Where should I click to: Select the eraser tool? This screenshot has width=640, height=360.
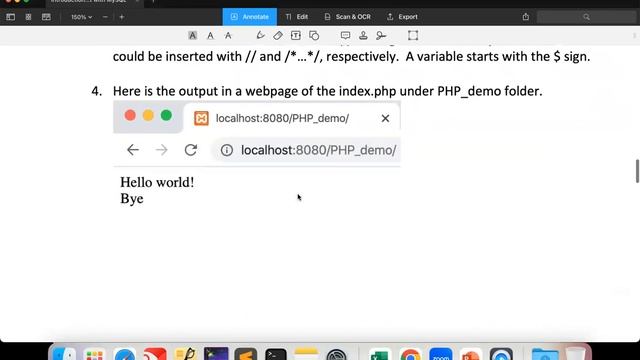point(278,36)
